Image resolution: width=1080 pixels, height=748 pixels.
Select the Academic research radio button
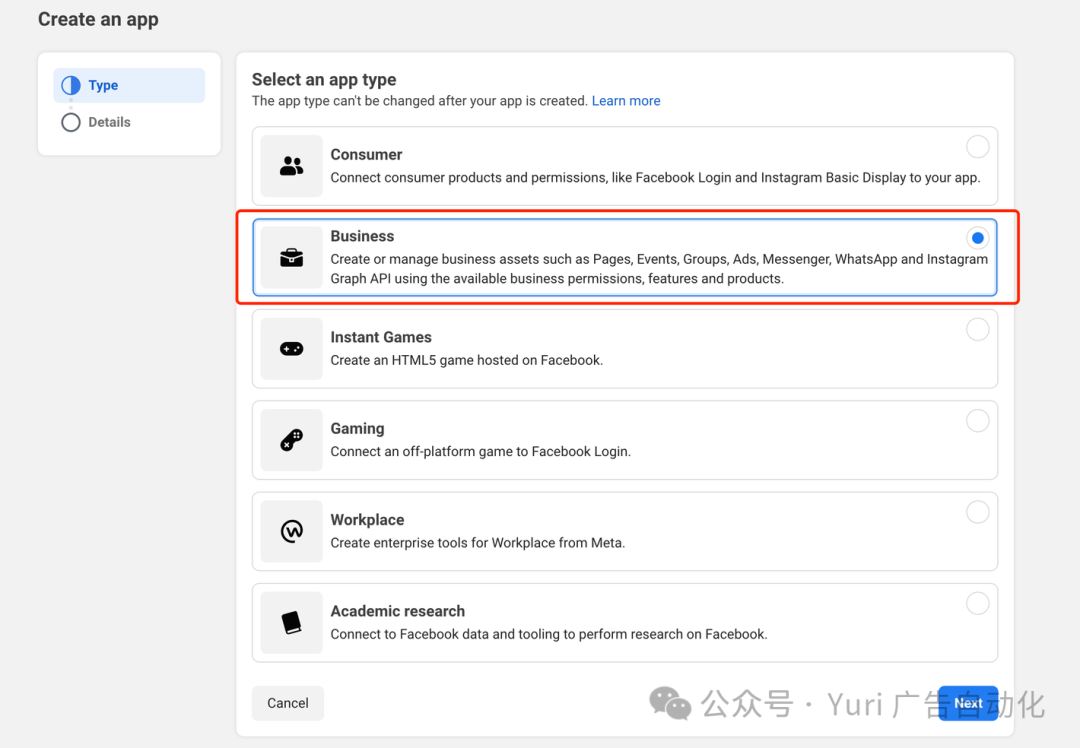pos(977,603)
